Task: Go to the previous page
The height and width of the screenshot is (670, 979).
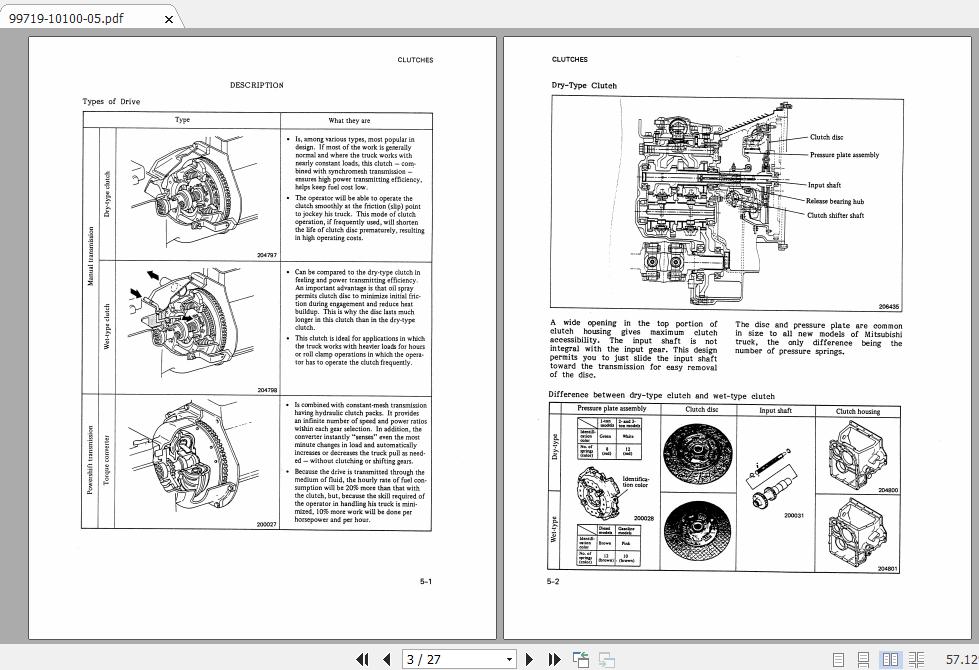Action: tap(387, 660)
